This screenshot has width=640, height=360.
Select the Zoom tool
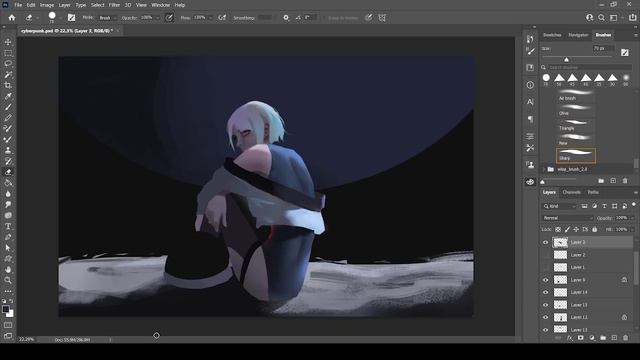coord(8,280)
